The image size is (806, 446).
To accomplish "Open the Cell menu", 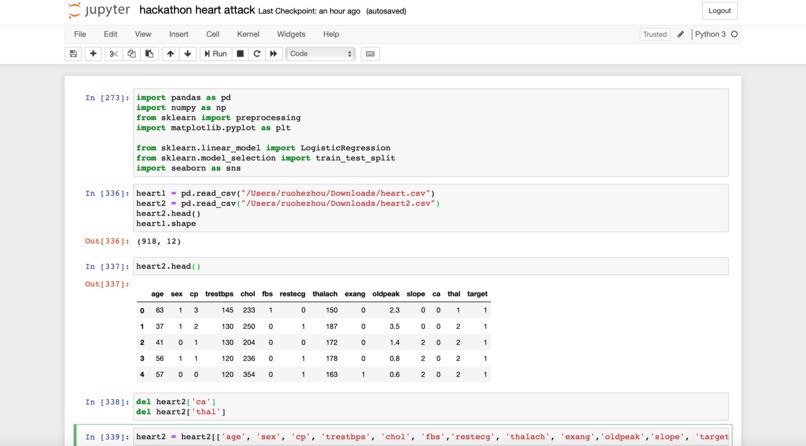I will coord(213,34).
